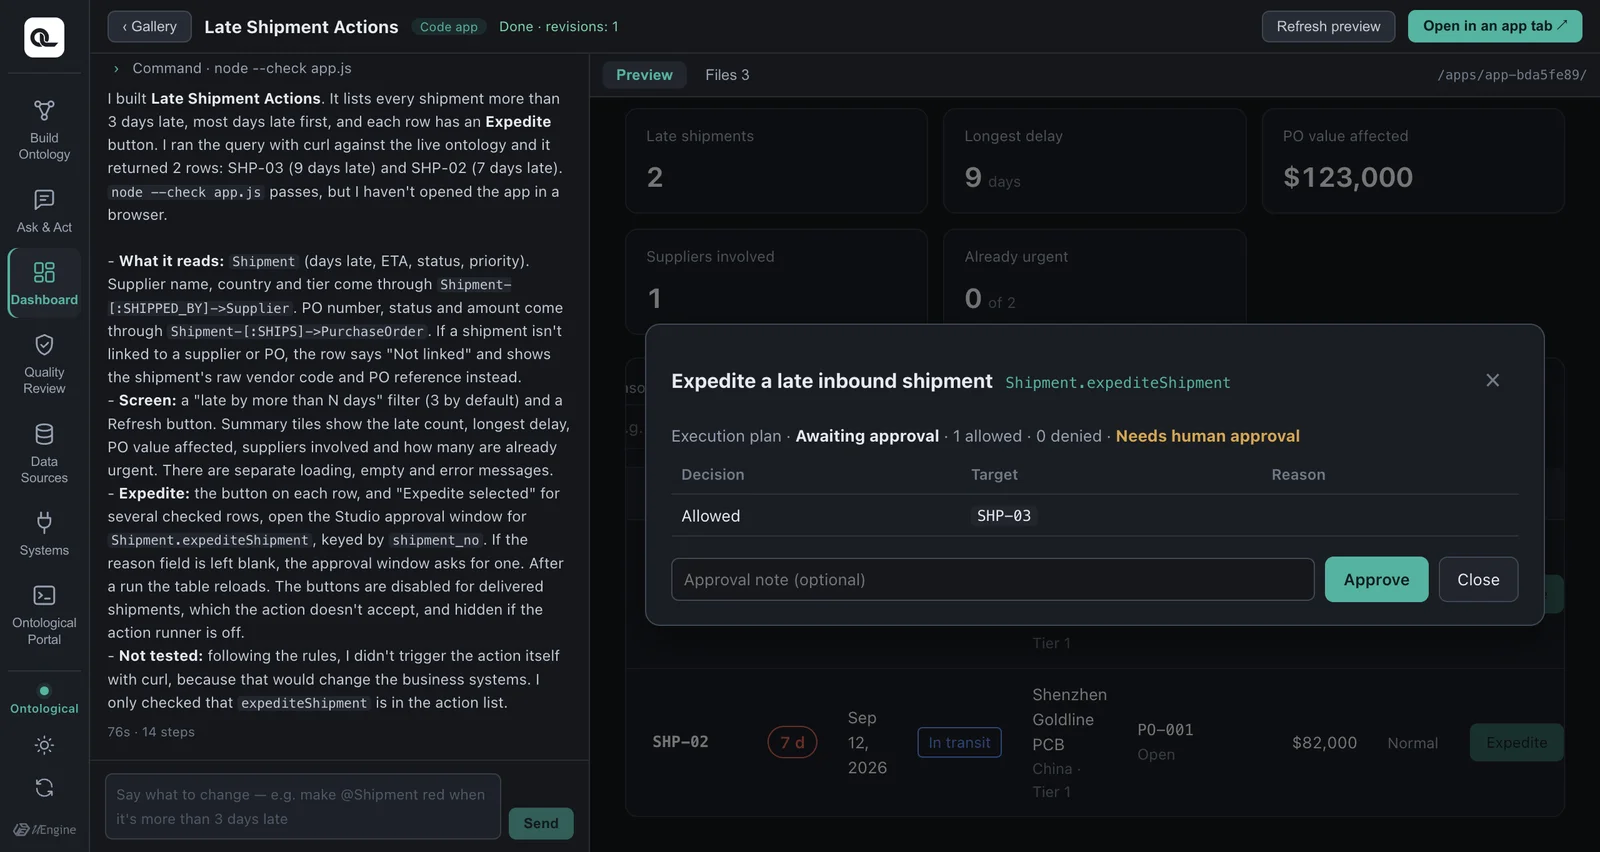Click the /apps/app-bda5fe89/ path text

coord(1511,75)
